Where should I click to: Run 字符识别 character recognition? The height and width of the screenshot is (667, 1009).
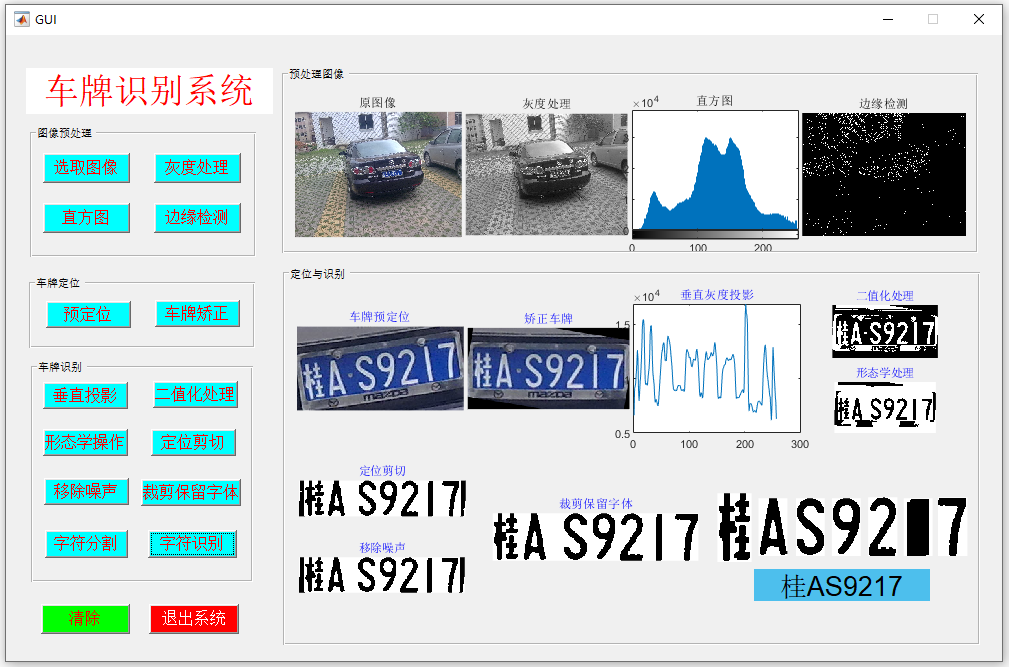point(192,544)
